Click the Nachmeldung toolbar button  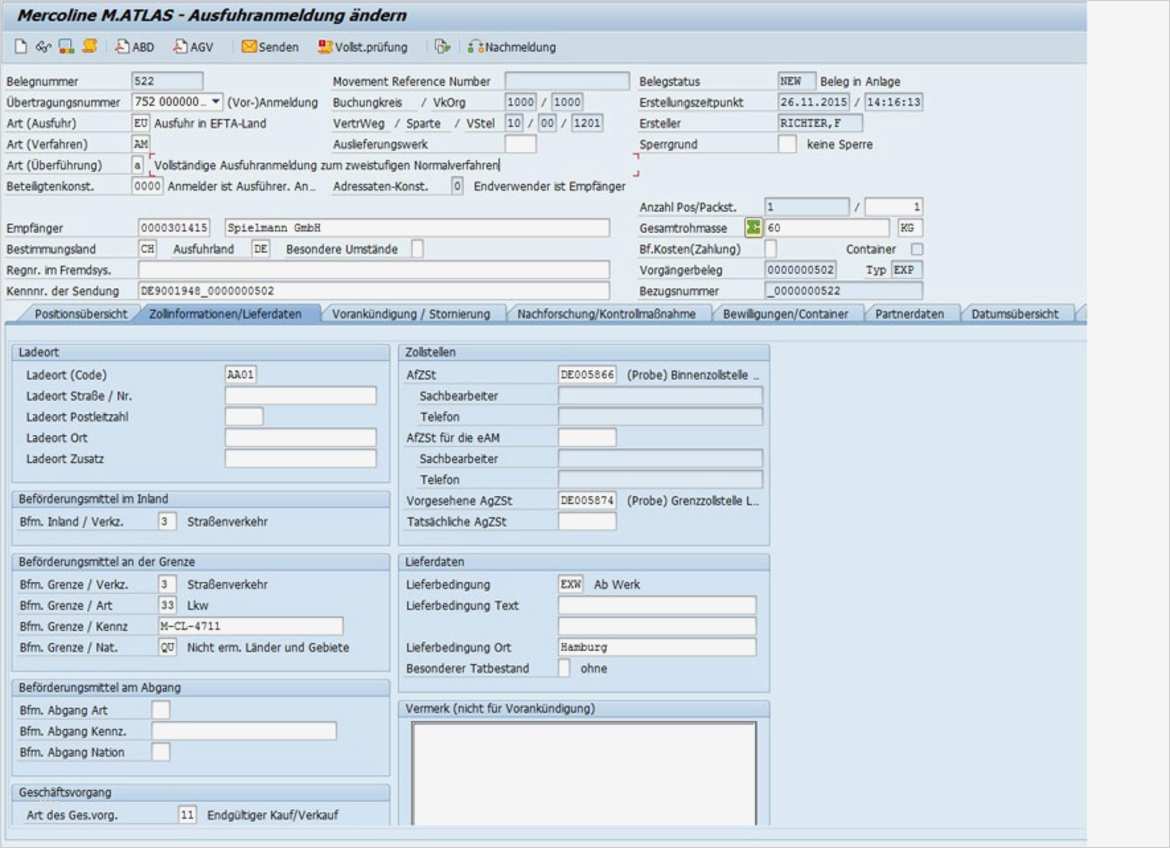pos(512,47)
